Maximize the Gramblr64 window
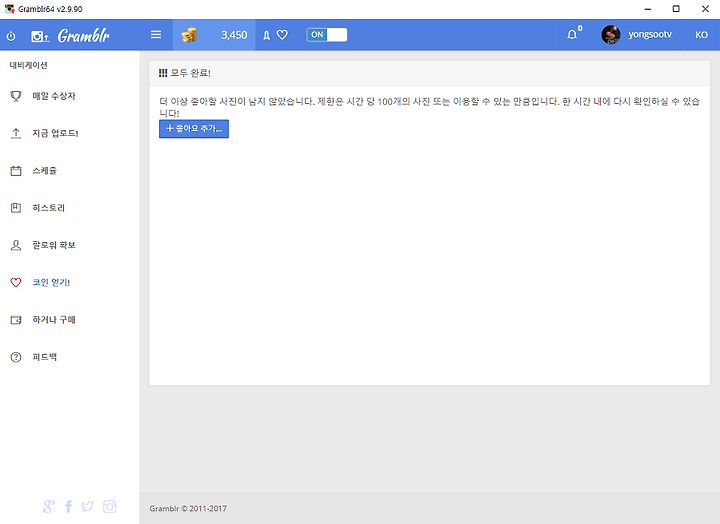 [x=676, y=9]
